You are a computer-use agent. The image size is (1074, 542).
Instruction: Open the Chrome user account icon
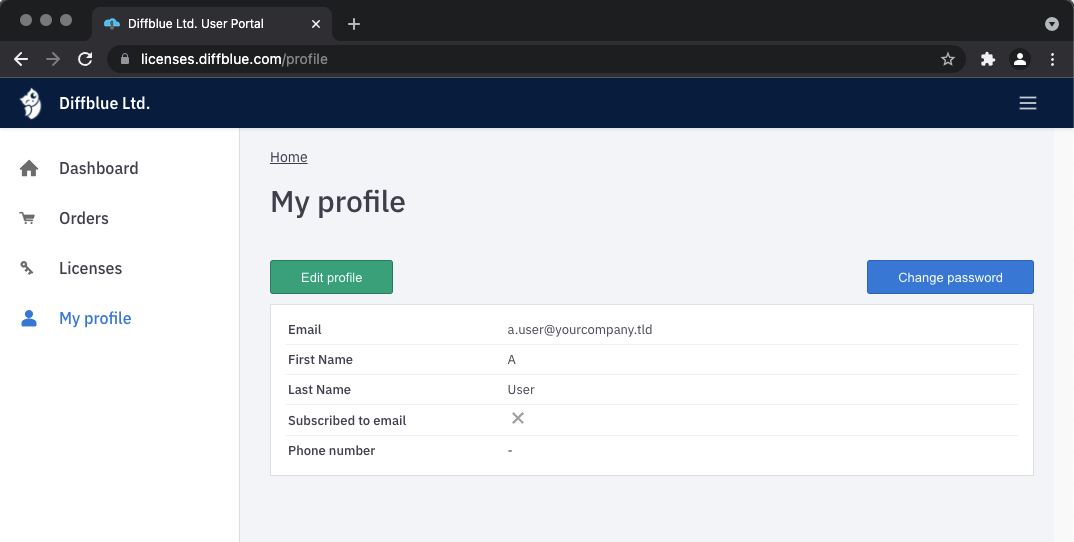coord(1020,59)
